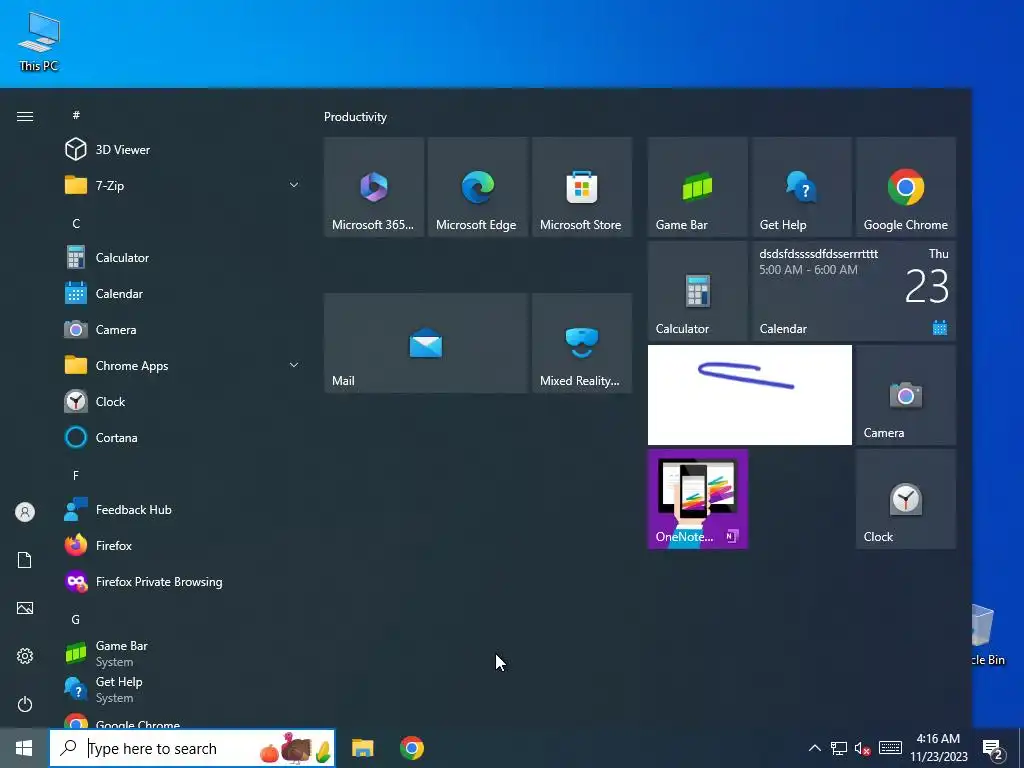Image resolution: width=1024 pixels, height=768 pixels.
Task: Launch the Mixed Reality Portal tile
Action: click(x=582, y=343)
